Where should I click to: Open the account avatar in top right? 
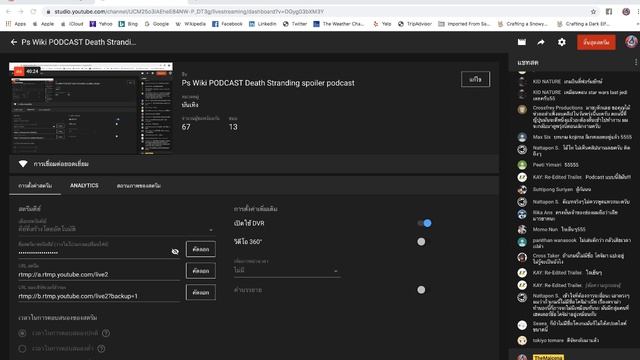click(631, 42)
